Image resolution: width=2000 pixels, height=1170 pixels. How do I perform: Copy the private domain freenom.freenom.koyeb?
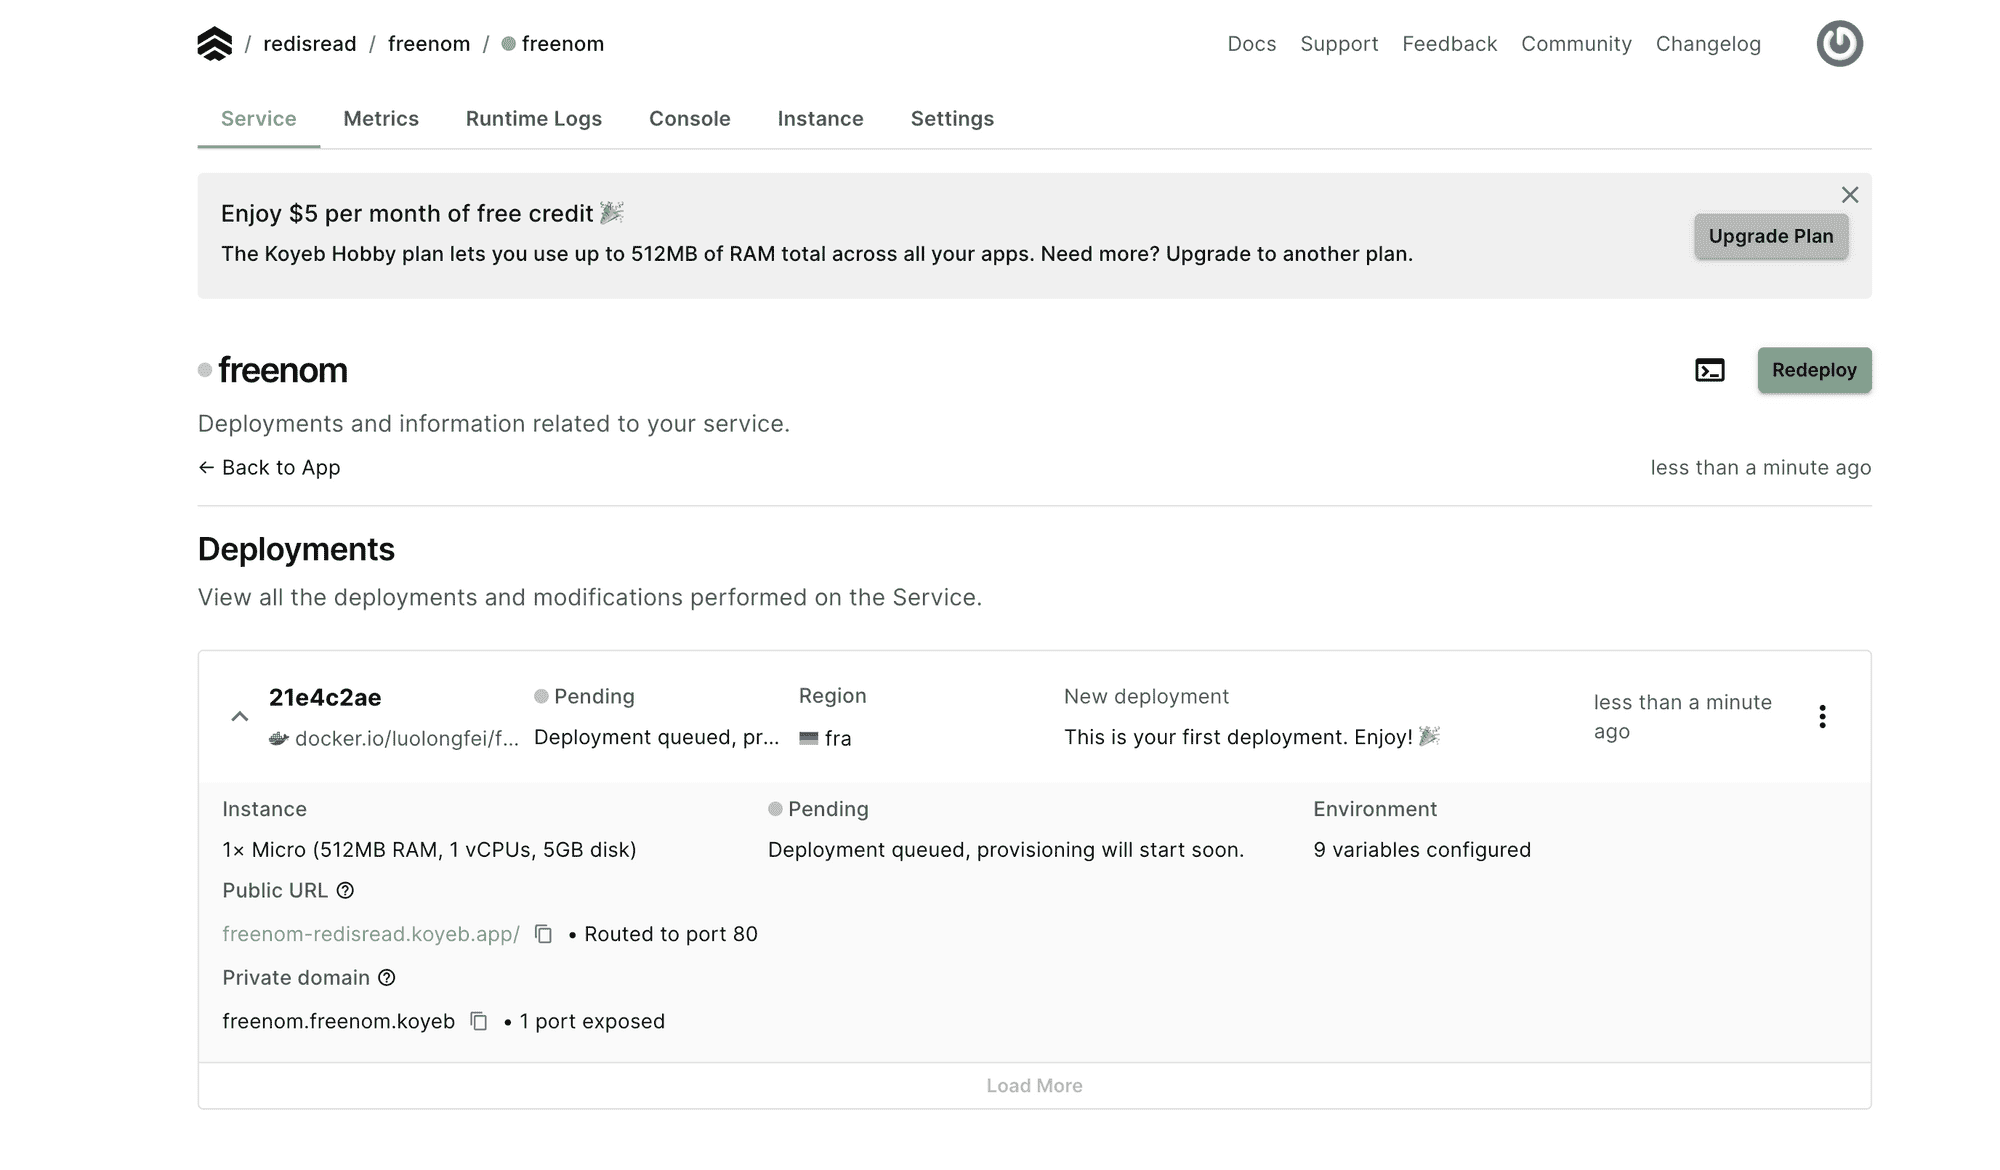tap(479, 1021)
